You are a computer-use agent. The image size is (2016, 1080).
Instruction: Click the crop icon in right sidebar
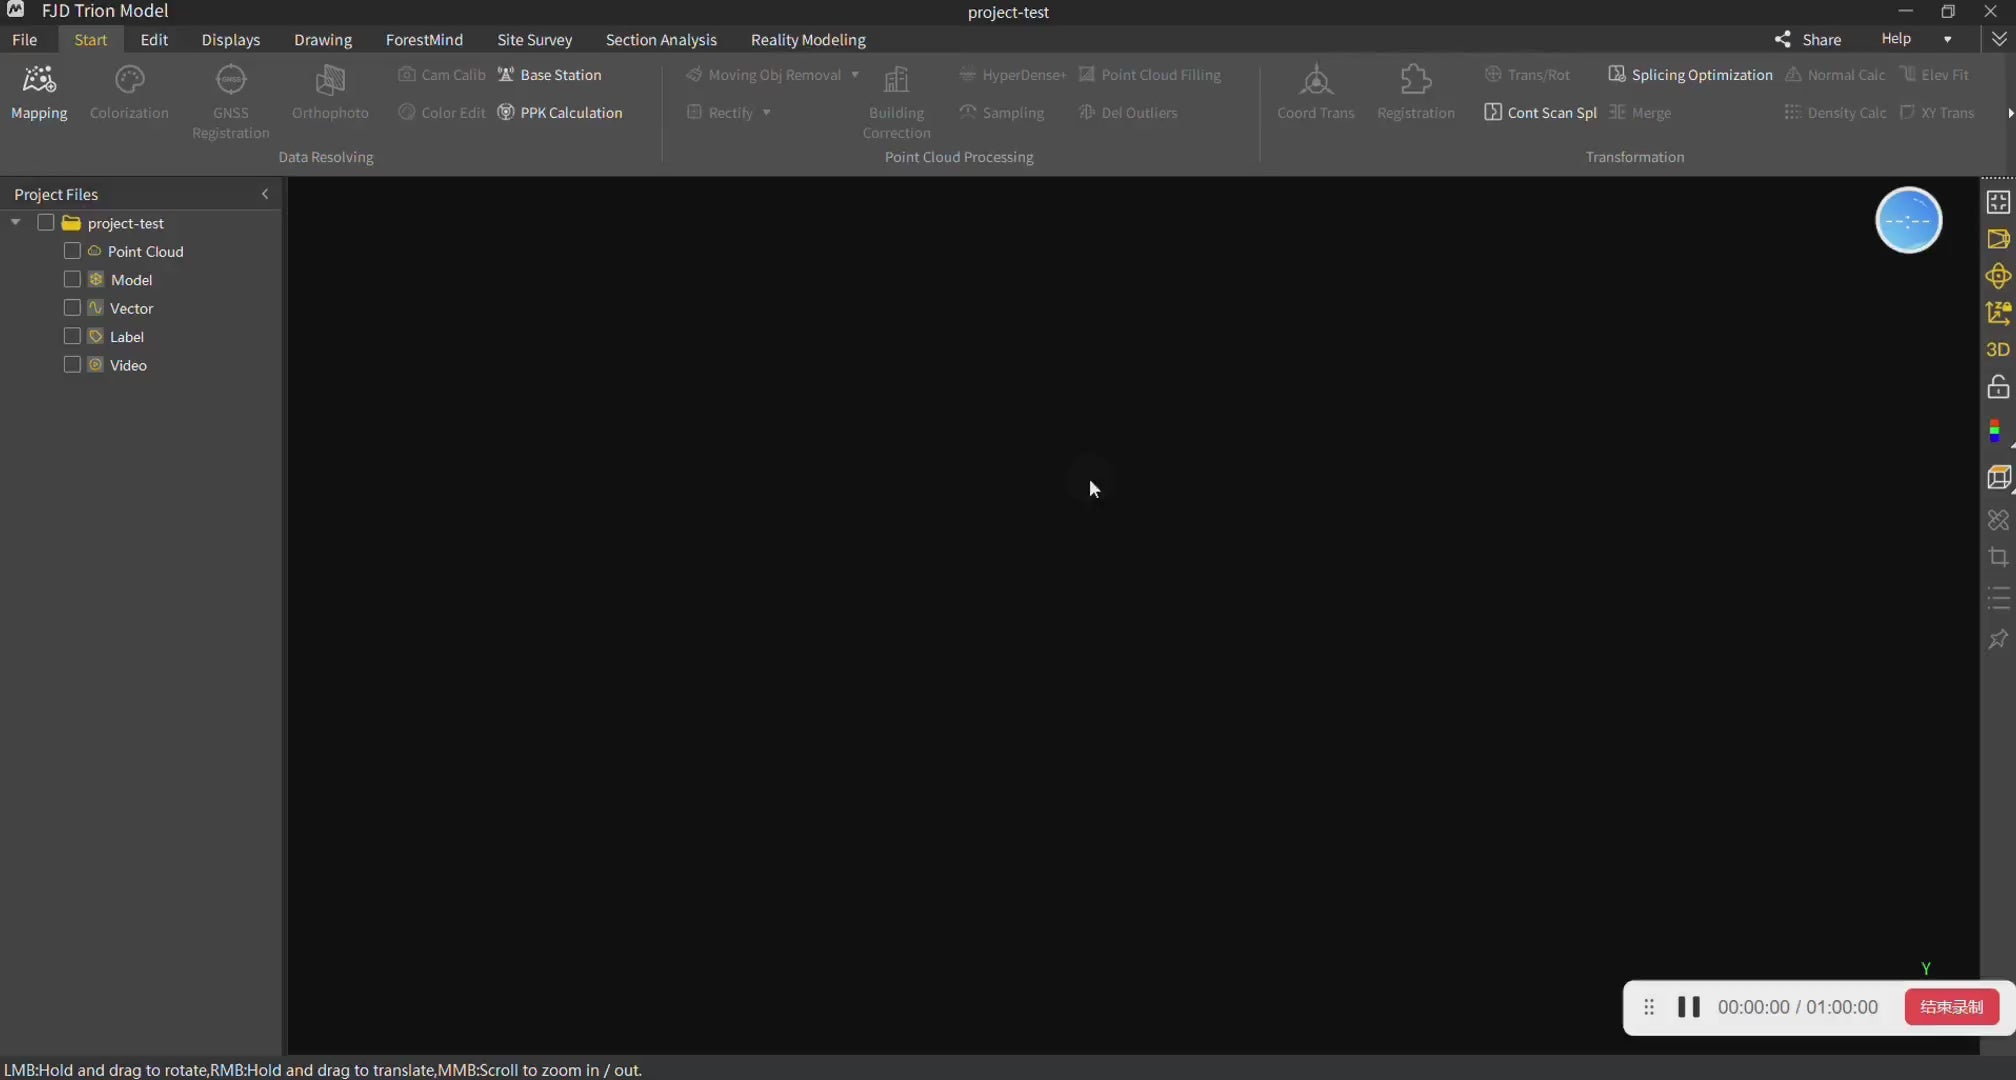tap(1998, 557)
